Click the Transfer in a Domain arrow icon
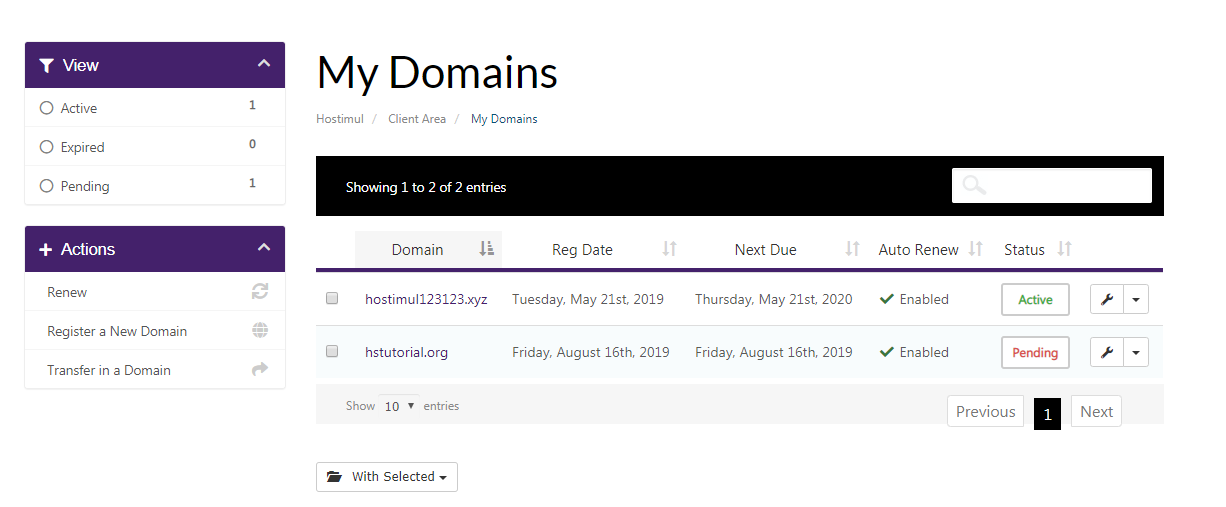Screen dimensions: 1226x507 pyautogui.click(x=260, y=370)
